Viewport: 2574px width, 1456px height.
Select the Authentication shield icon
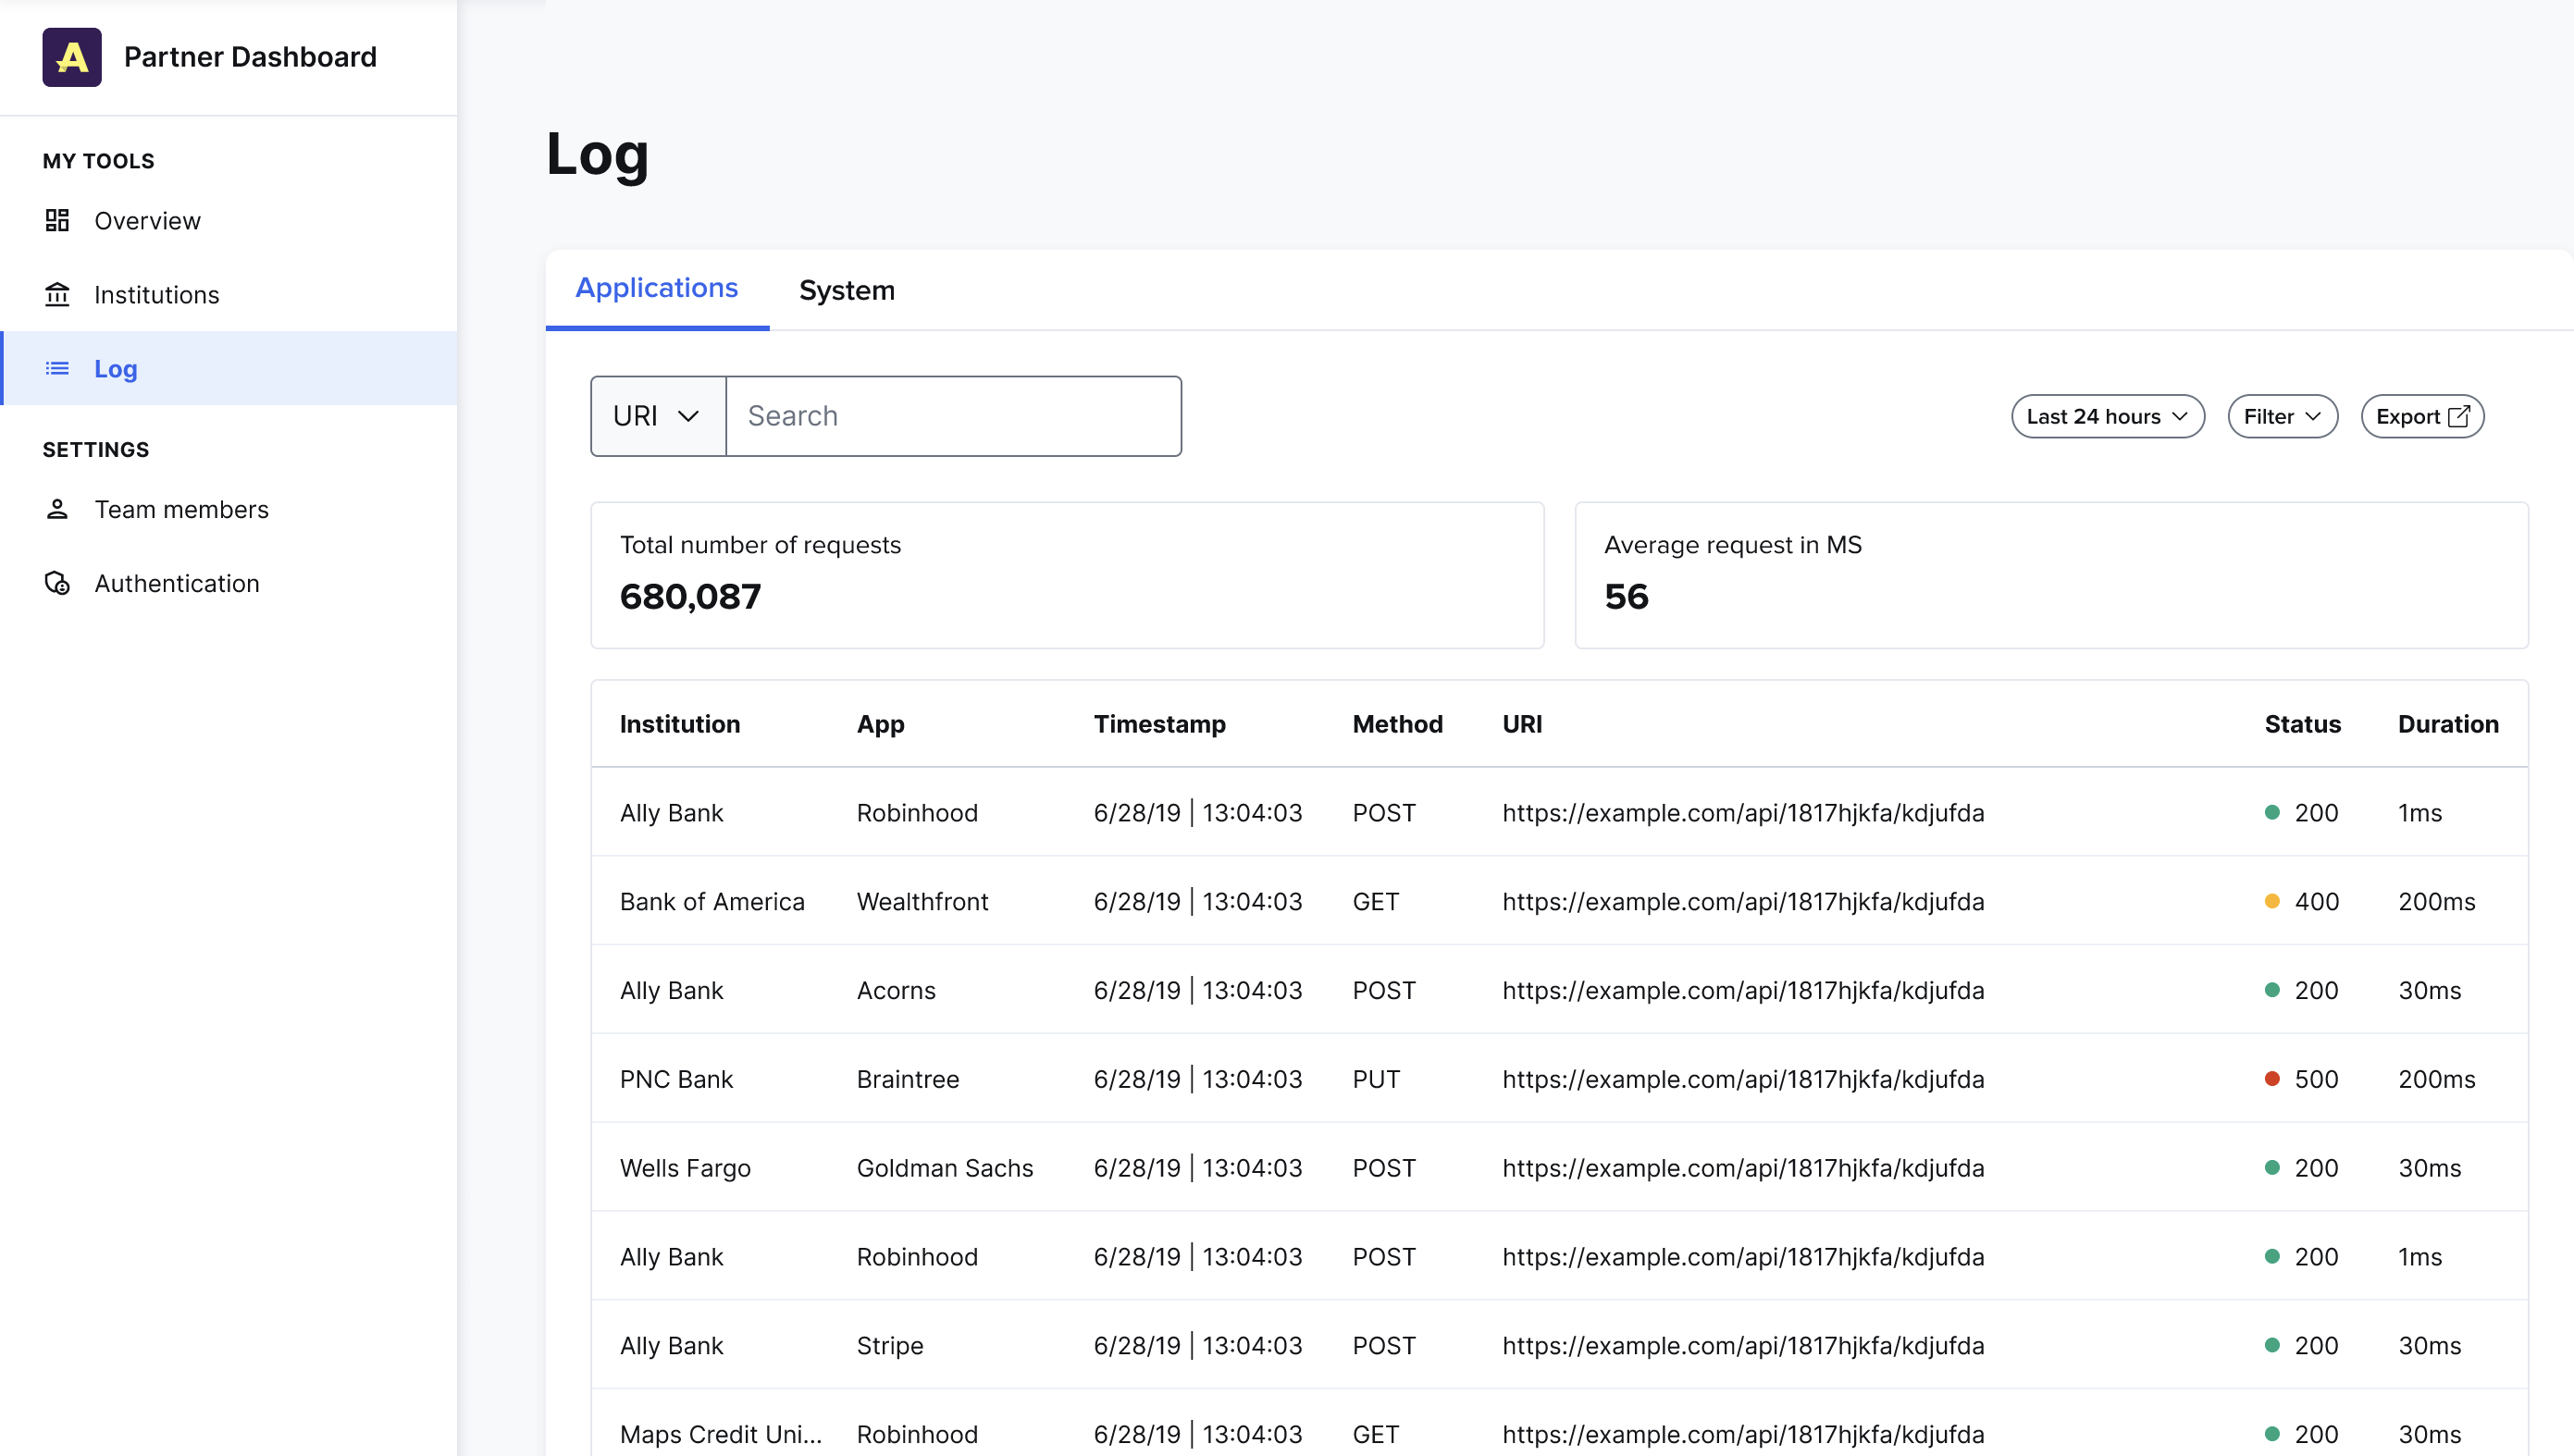tap(57, 583)
